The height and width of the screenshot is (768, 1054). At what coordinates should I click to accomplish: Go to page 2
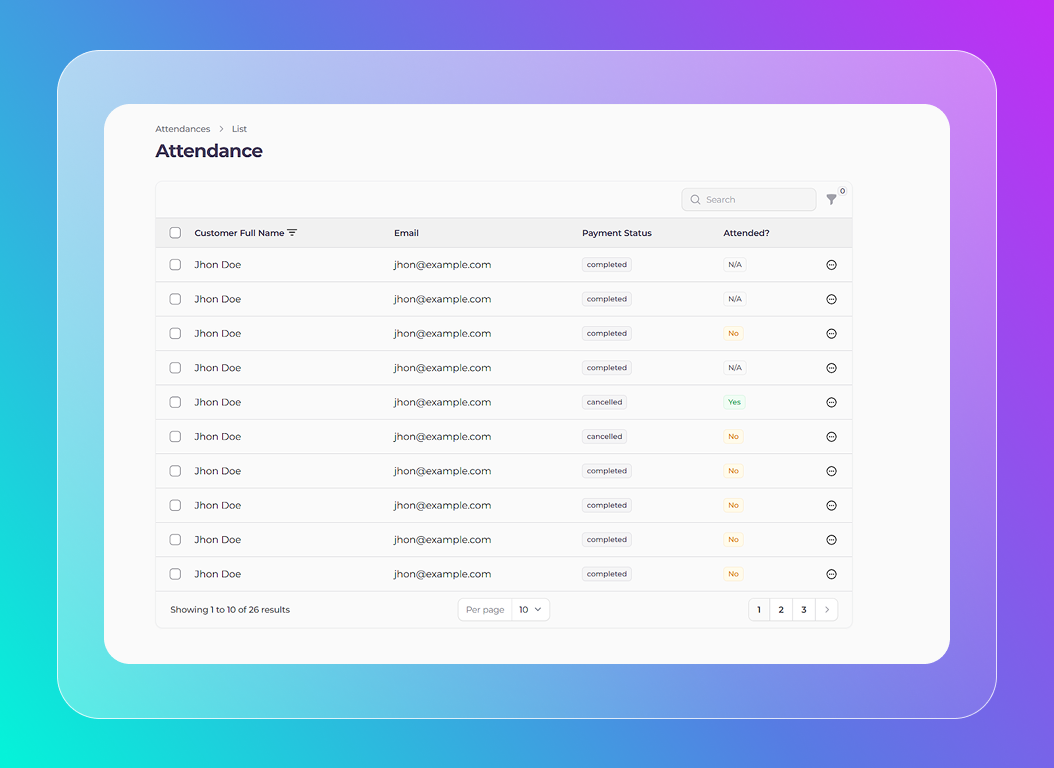coord(781,610)
